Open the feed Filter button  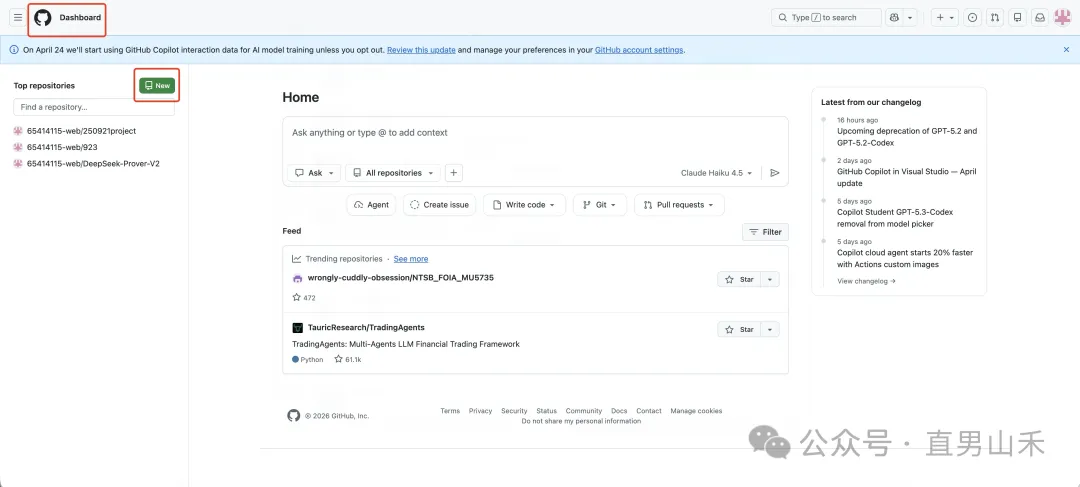tap(765, 232)
